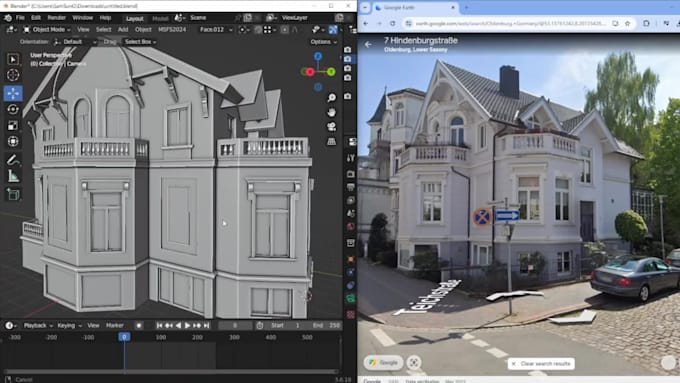Click the viewport zoom magnifier icon
This screenshot has height=383, width=680.
tap(331, 98)
